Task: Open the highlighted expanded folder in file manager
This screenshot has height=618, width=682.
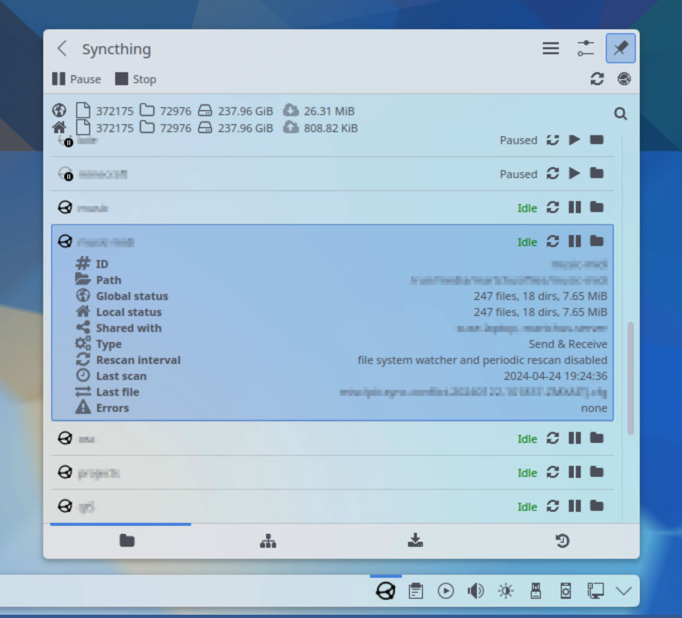Action: tap(597, 241)
